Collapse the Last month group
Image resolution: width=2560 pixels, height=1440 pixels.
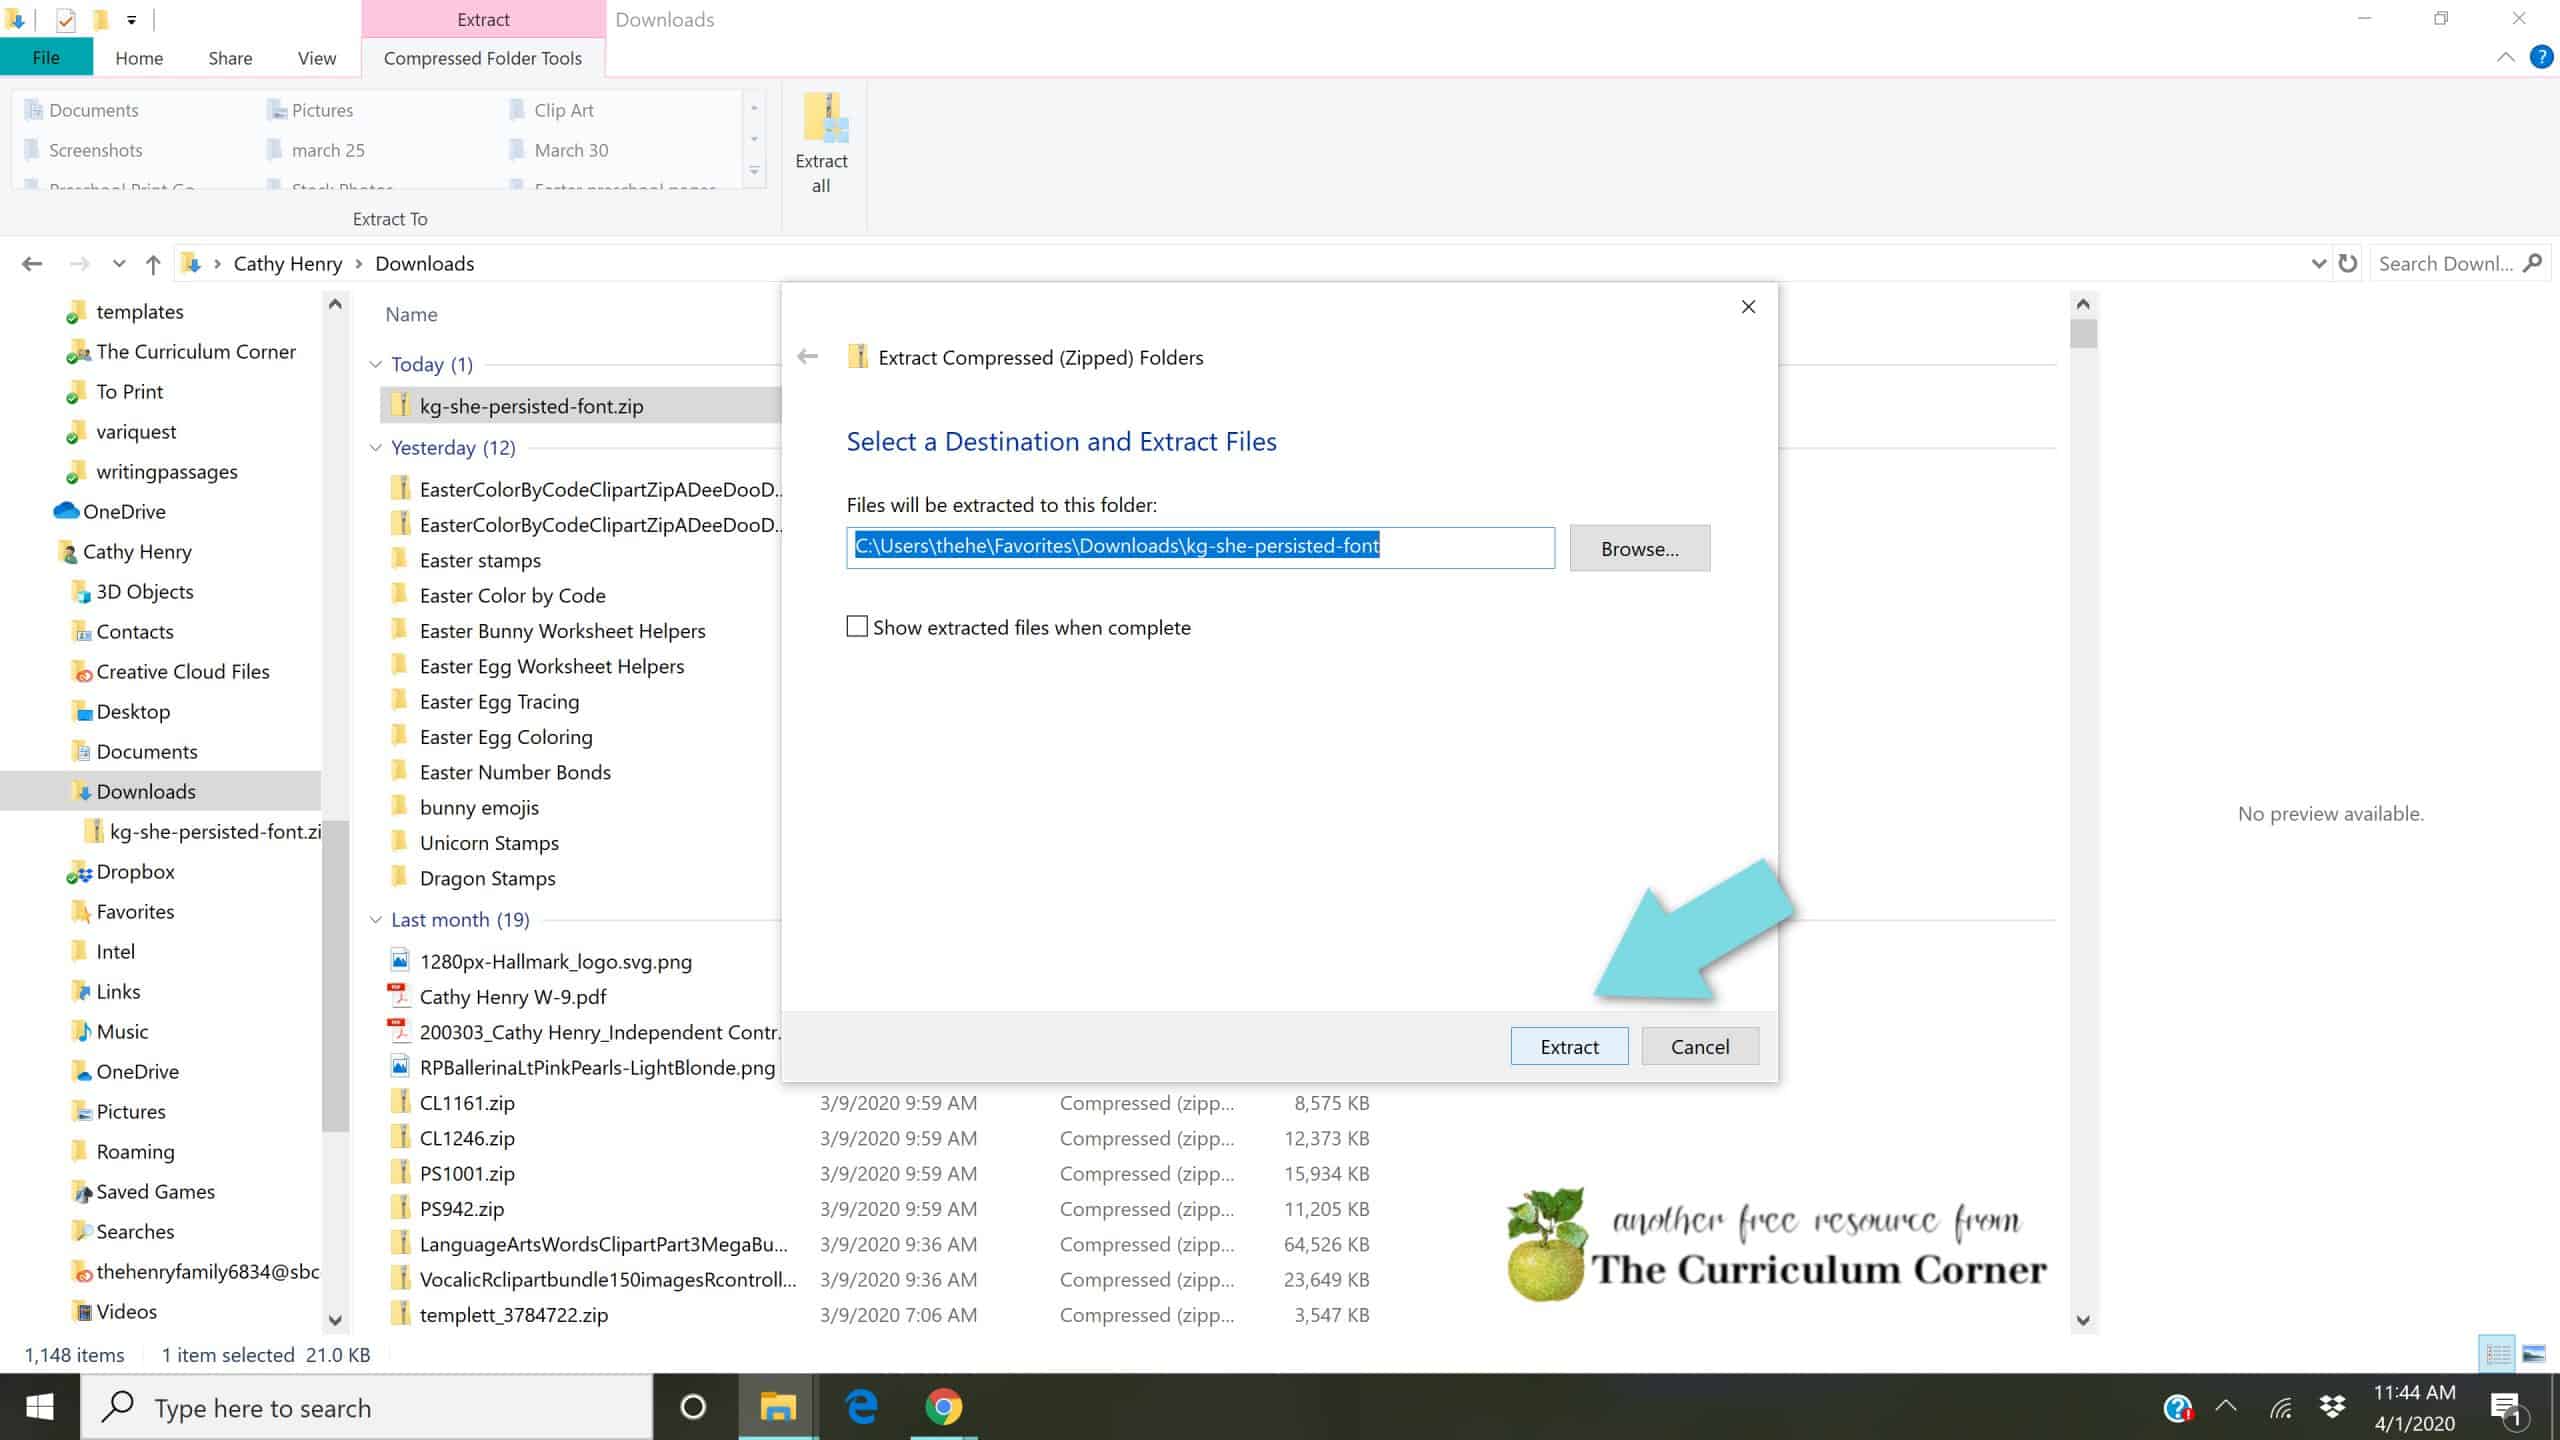point(376,920)
